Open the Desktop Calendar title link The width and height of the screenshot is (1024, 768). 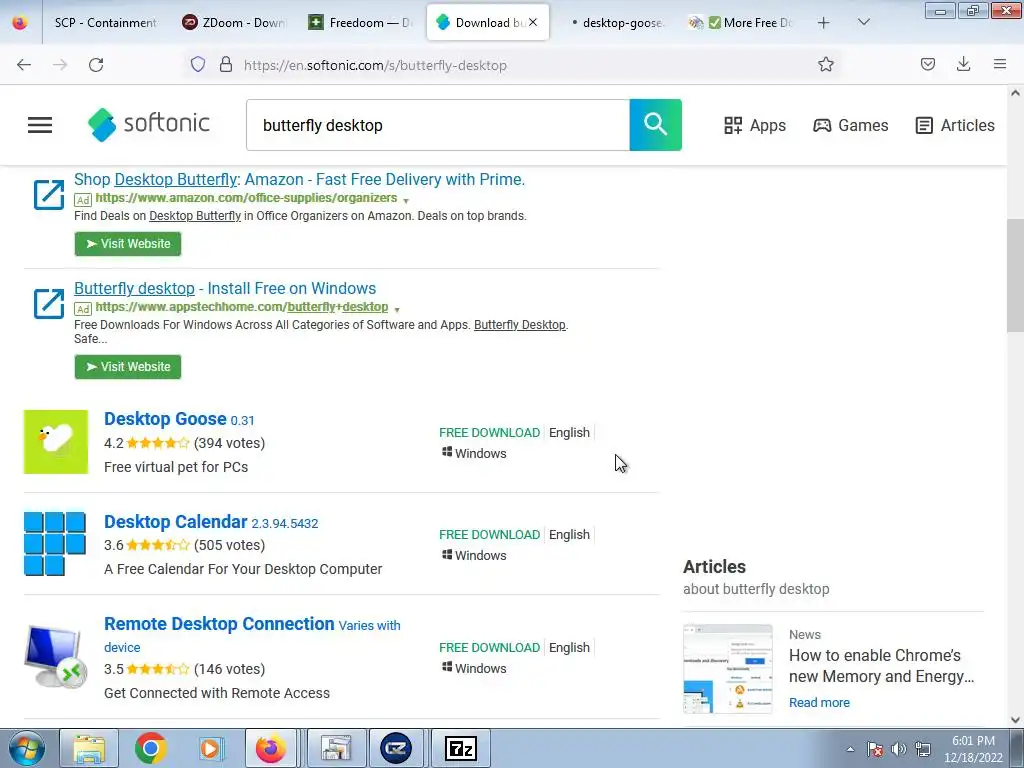176,522
